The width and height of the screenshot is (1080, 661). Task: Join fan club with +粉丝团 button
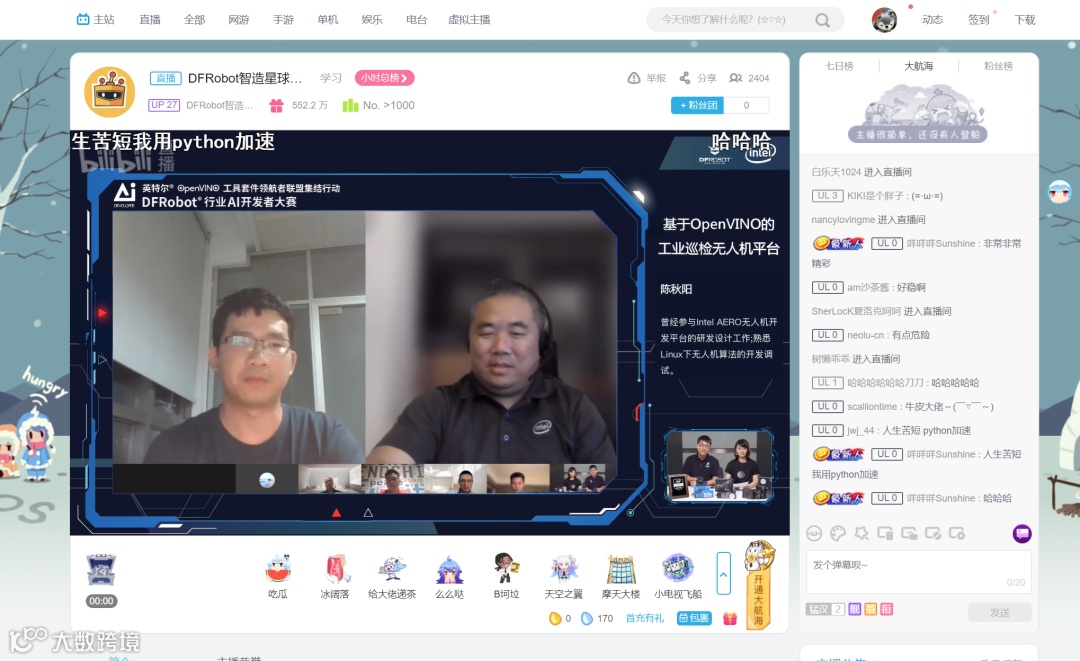[698, 105]
